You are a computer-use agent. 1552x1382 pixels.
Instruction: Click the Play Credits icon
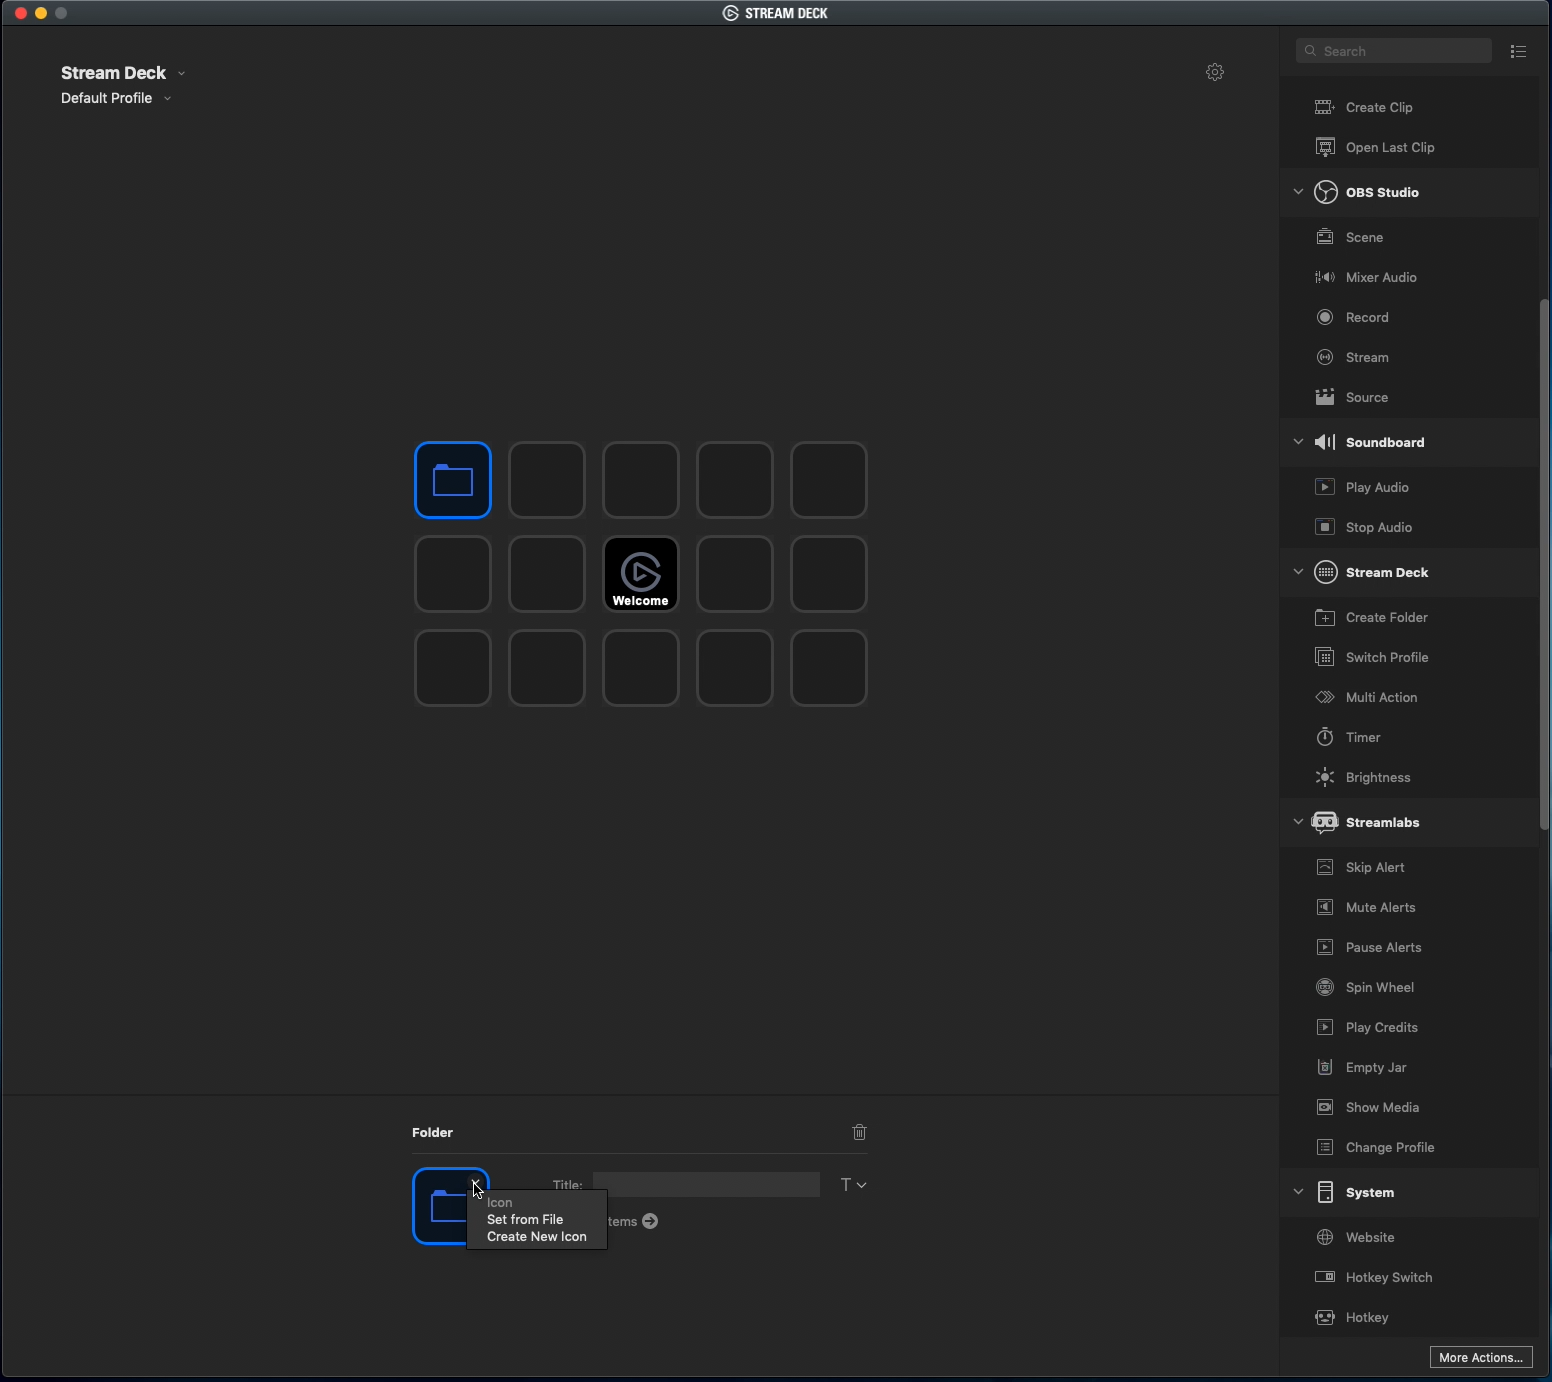(x=1325, y=1027)
